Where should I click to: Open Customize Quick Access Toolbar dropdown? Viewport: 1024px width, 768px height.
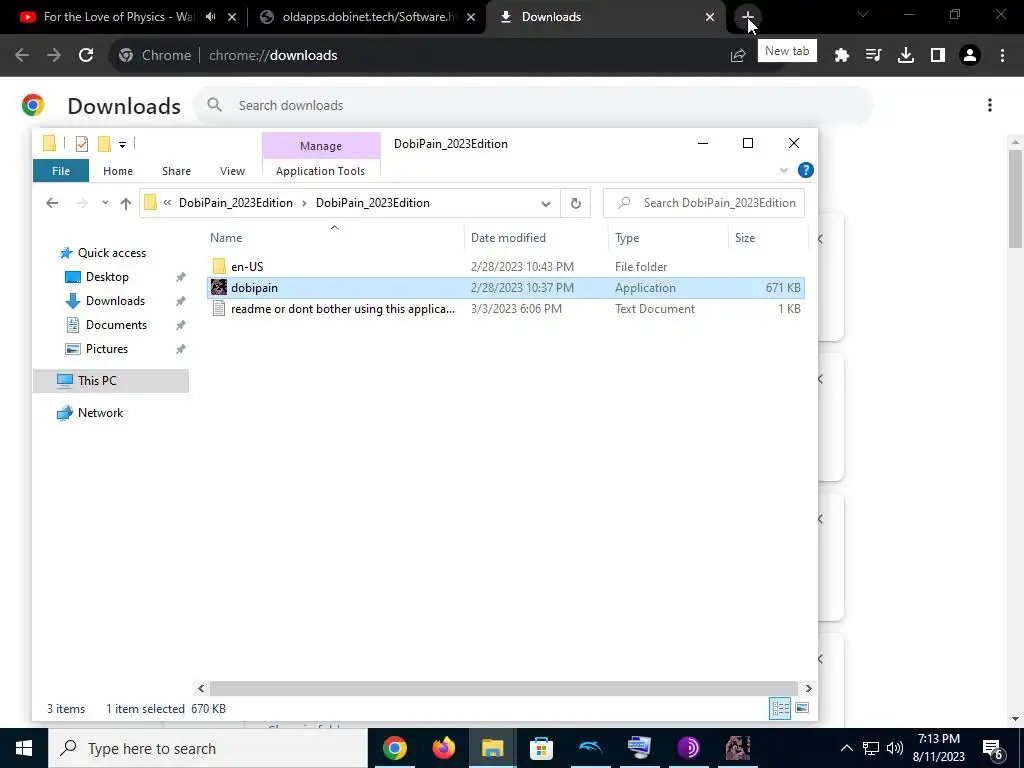click(x=122, y=144)
